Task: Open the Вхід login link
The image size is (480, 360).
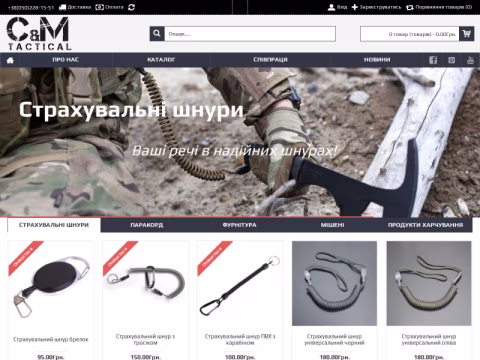Action: 337,7
